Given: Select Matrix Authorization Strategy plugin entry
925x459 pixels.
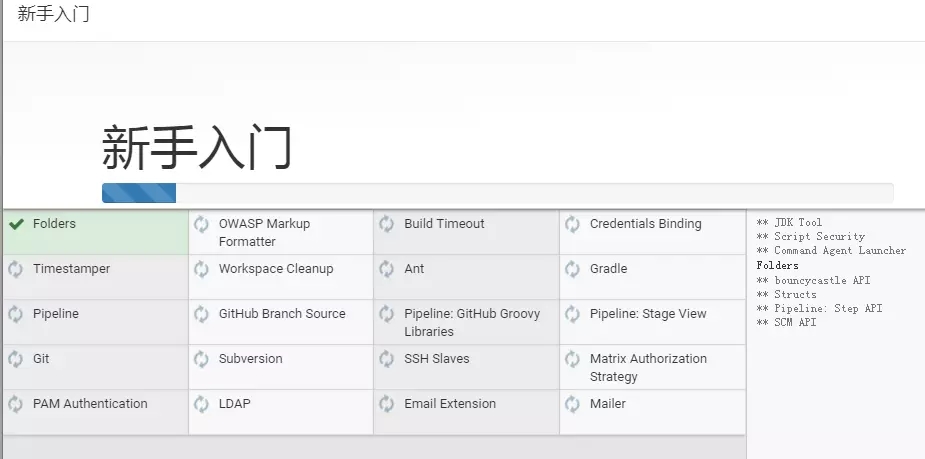Looking at the screenshot, I should click(x=652, y=367).
